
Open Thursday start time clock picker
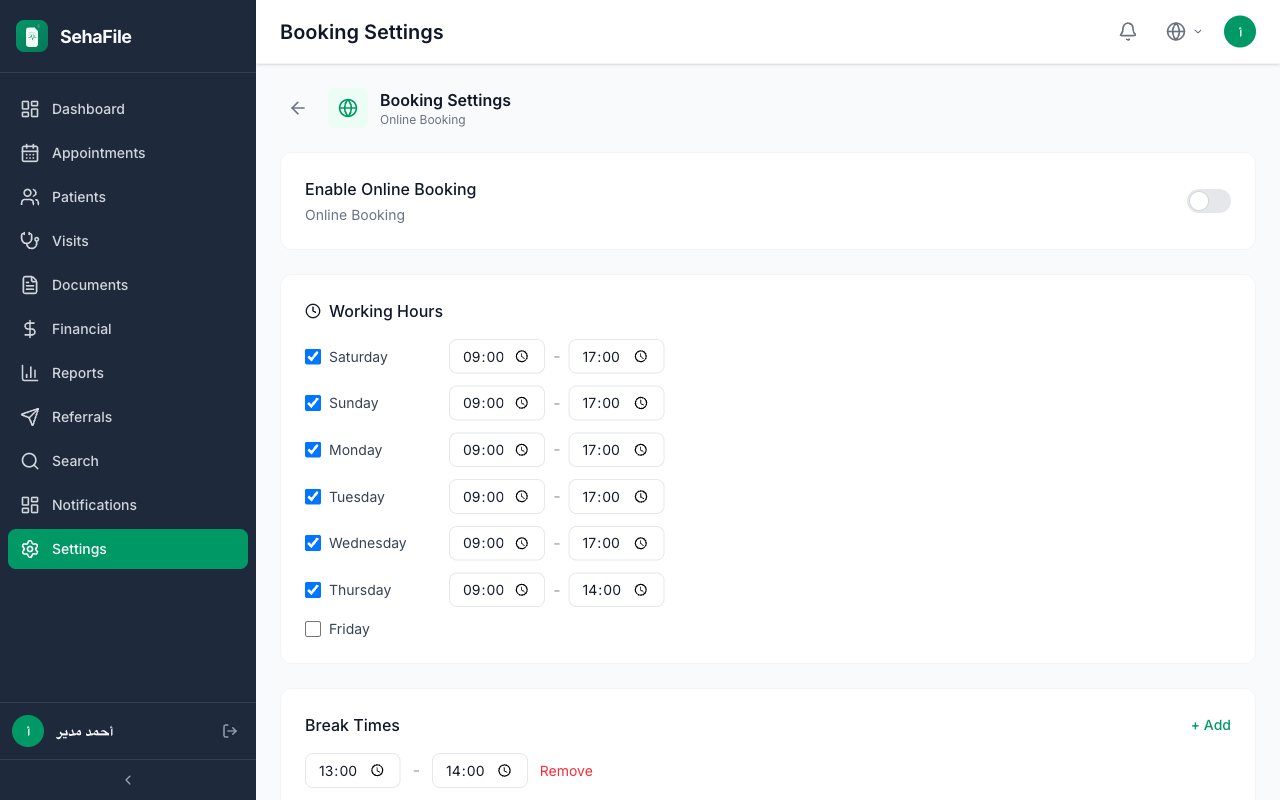(x=522, y=590)
